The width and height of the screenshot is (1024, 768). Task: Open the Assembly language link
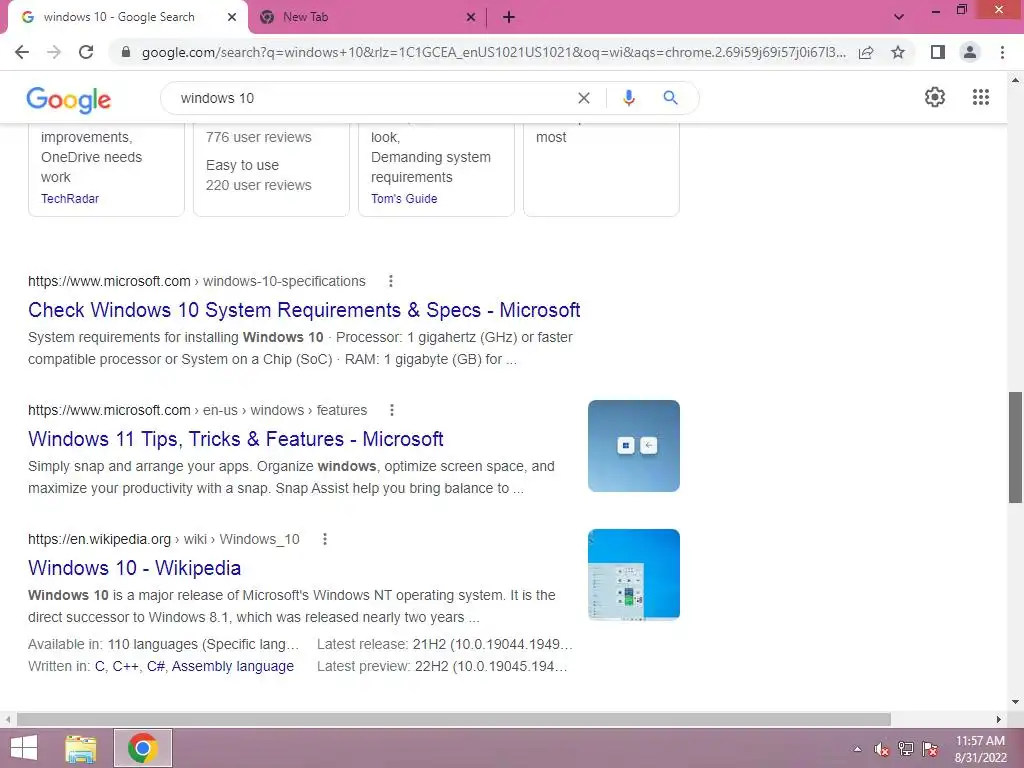[x=232, y=666]
